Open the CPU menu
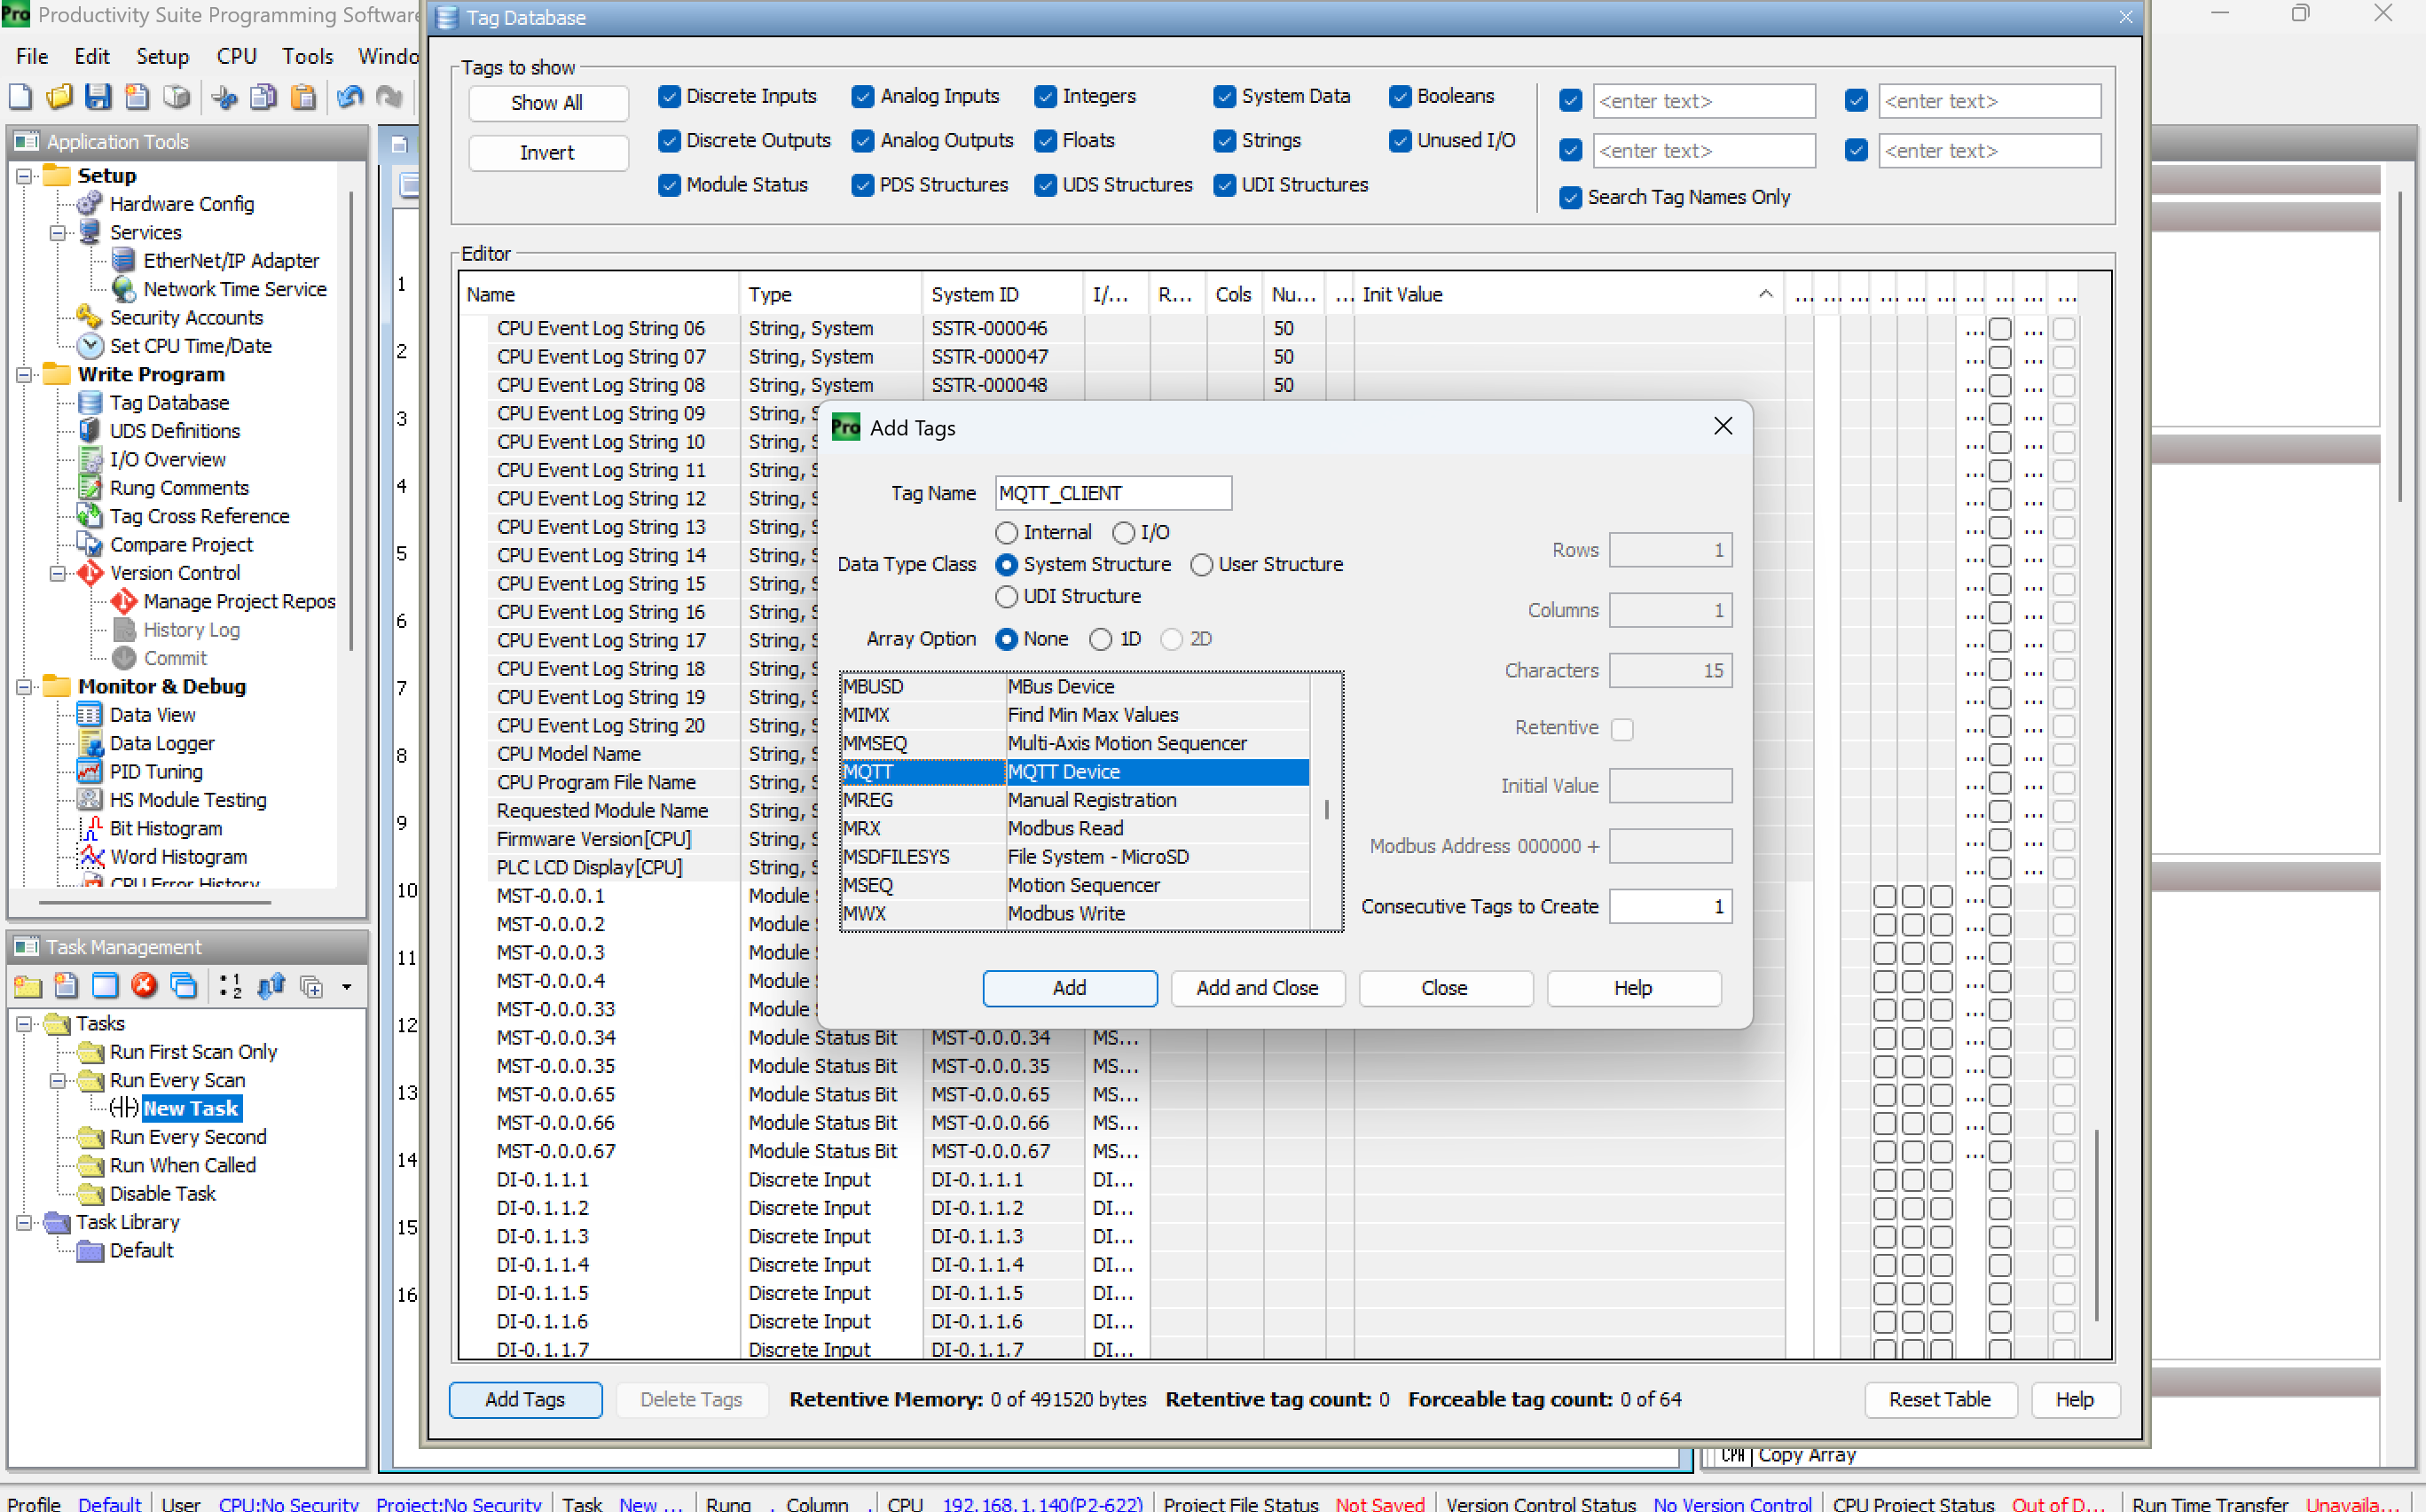The width and height of the screenshot is (2426, 1512). tap(236, 56)
